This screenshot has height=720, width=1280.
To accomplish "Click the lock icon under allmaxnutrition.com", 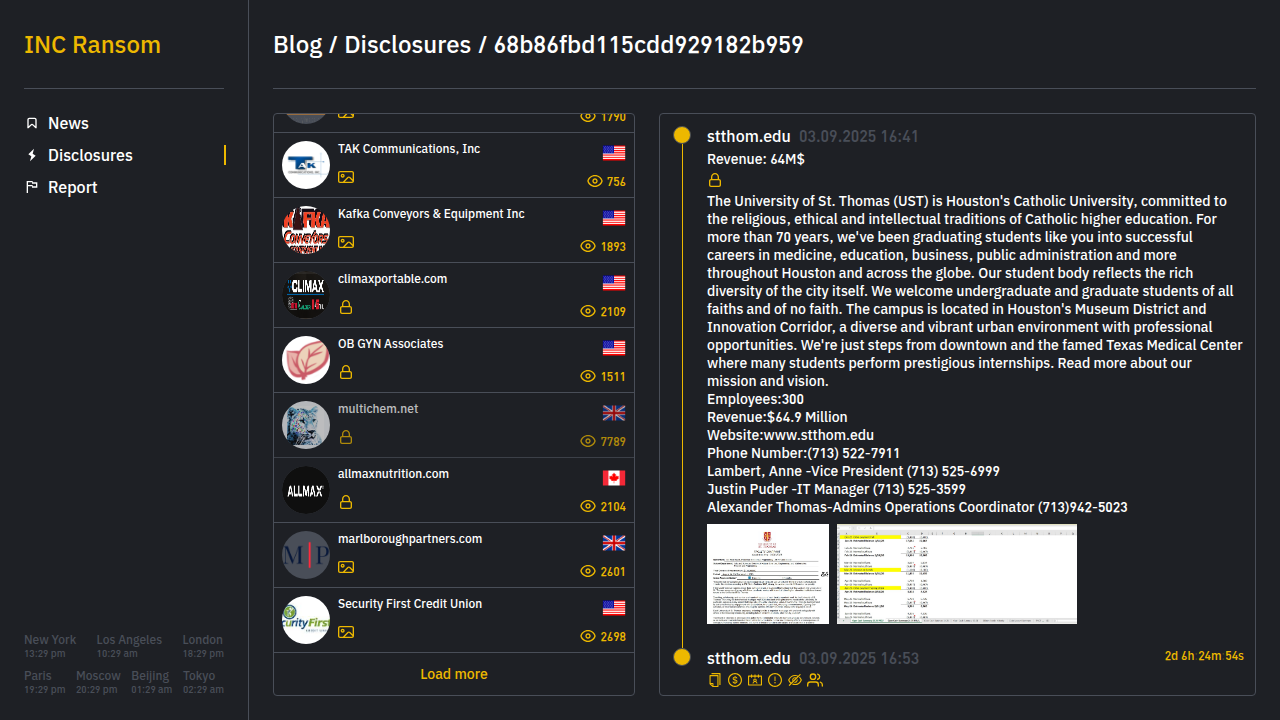I will click(x=346, y=502).
